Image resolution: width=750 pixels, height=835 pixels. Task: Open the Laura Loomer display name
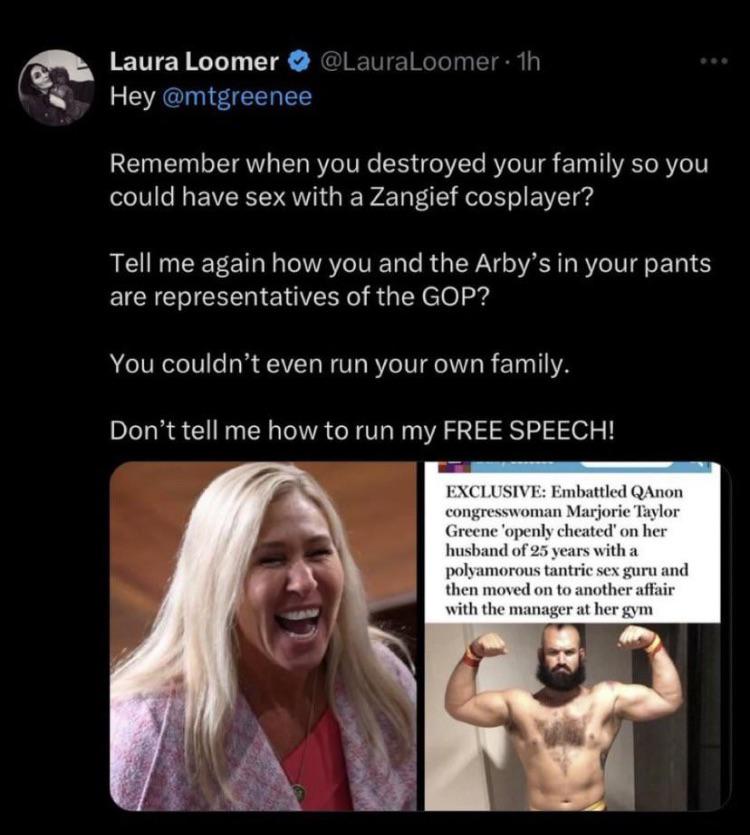click(x=194, y=62)
